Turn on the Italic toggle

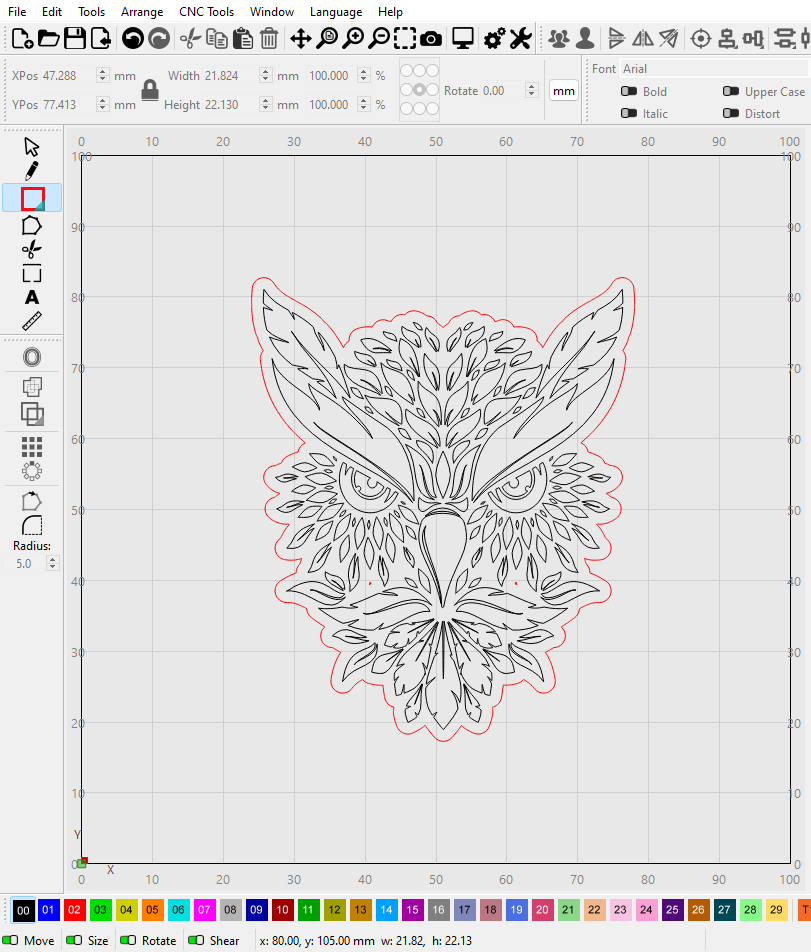629,114
